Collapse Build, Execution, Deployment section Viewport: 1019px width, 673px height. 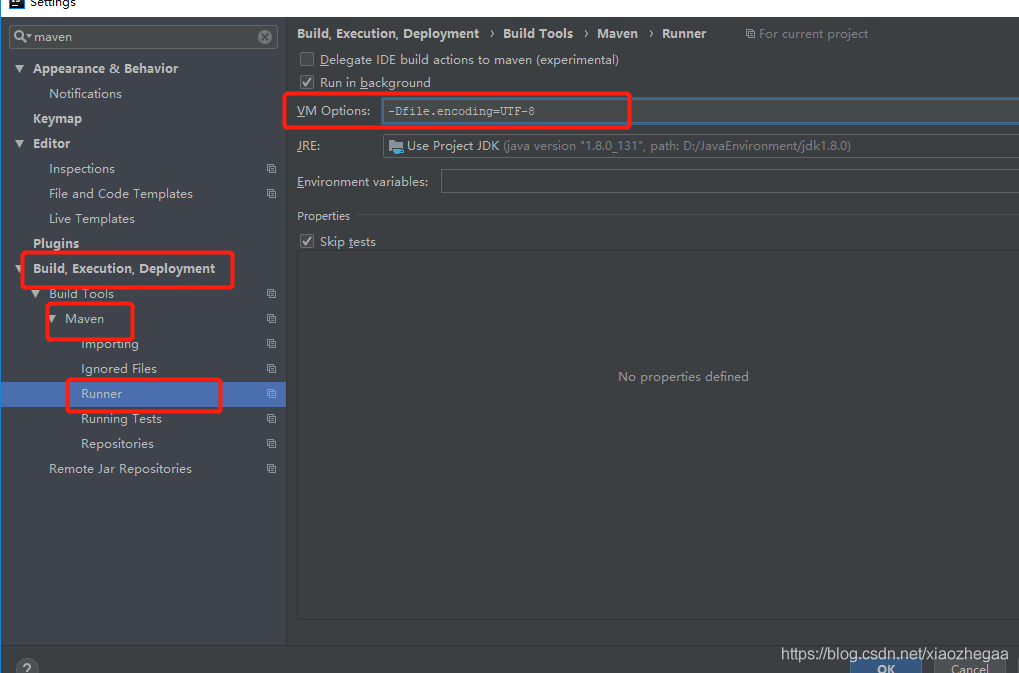pyautogui.click(x=18, y=269)
